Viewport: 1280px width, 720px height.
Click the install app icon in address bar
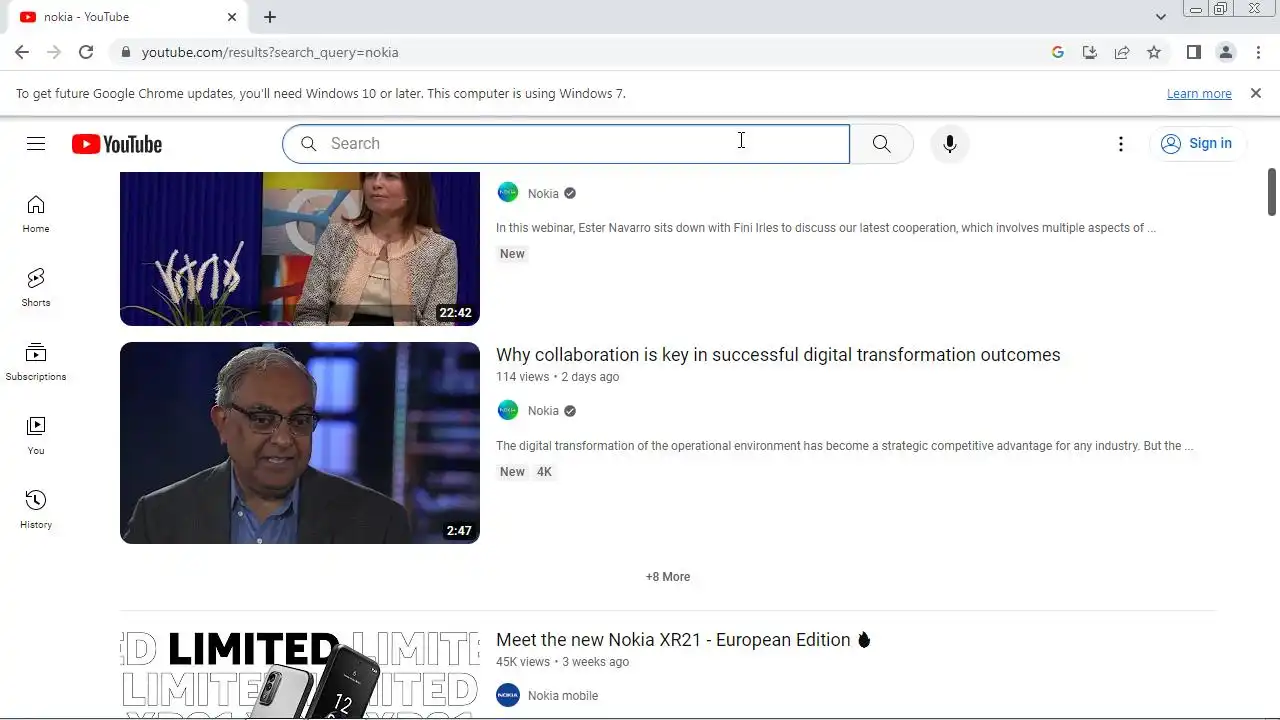[x=1090, y=52]
